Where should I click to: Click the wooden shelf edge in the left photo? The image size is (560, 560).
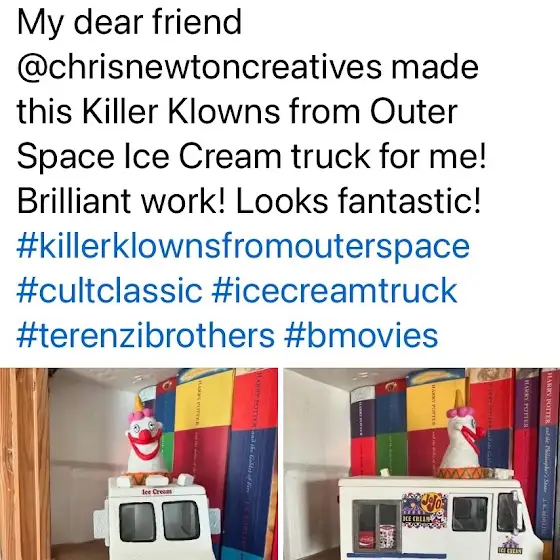point(24,464)
